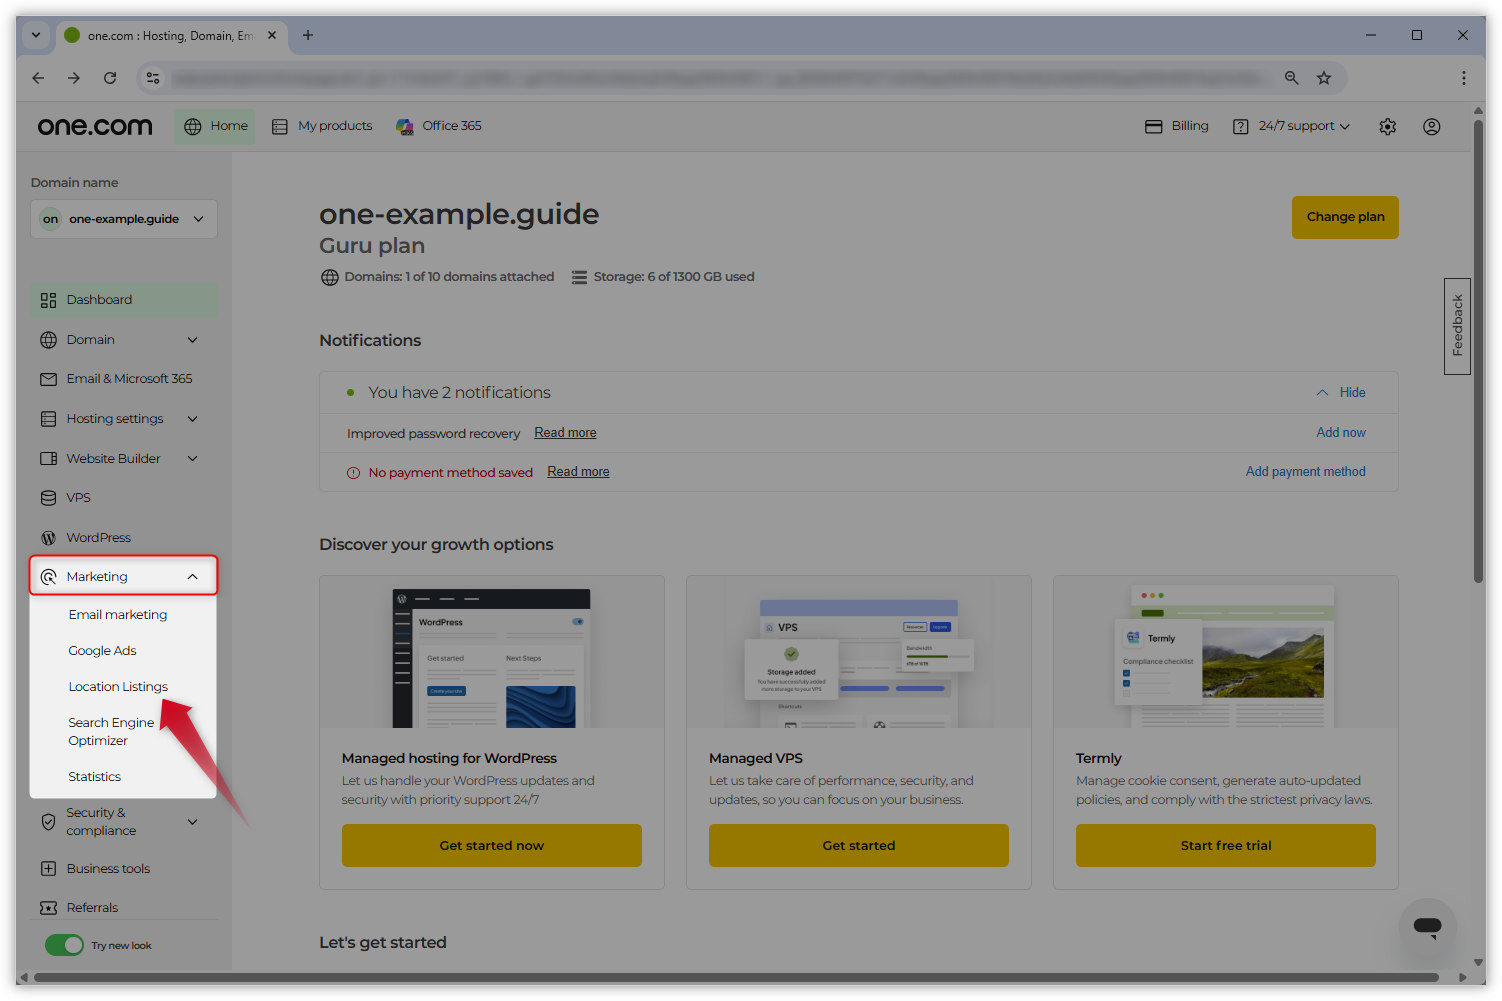The height and width of the screenshot is (1001, 1502).
Task: Click the Office 365 icon
Action: 405,127
